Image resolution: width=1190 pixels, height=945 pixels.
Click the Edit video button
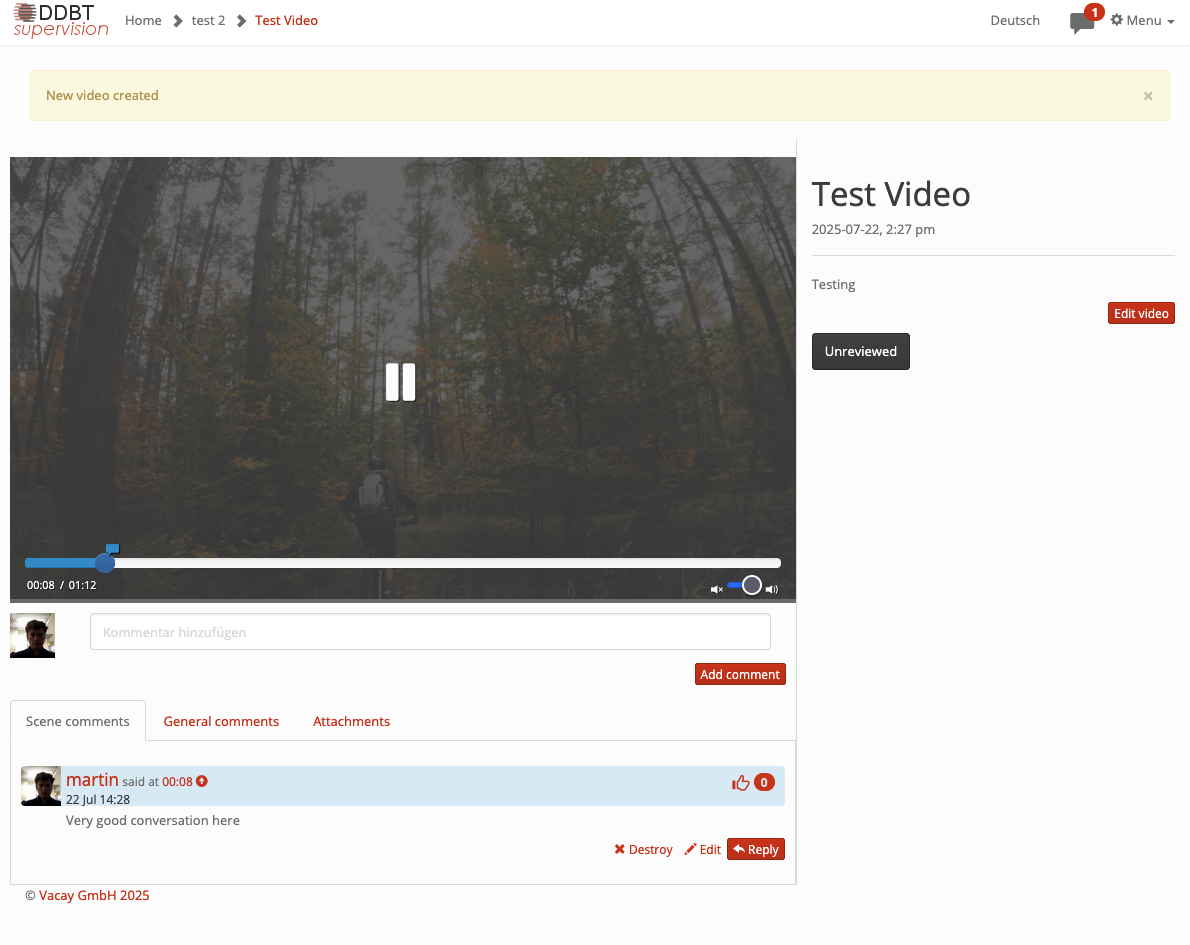click(1141, 313)
